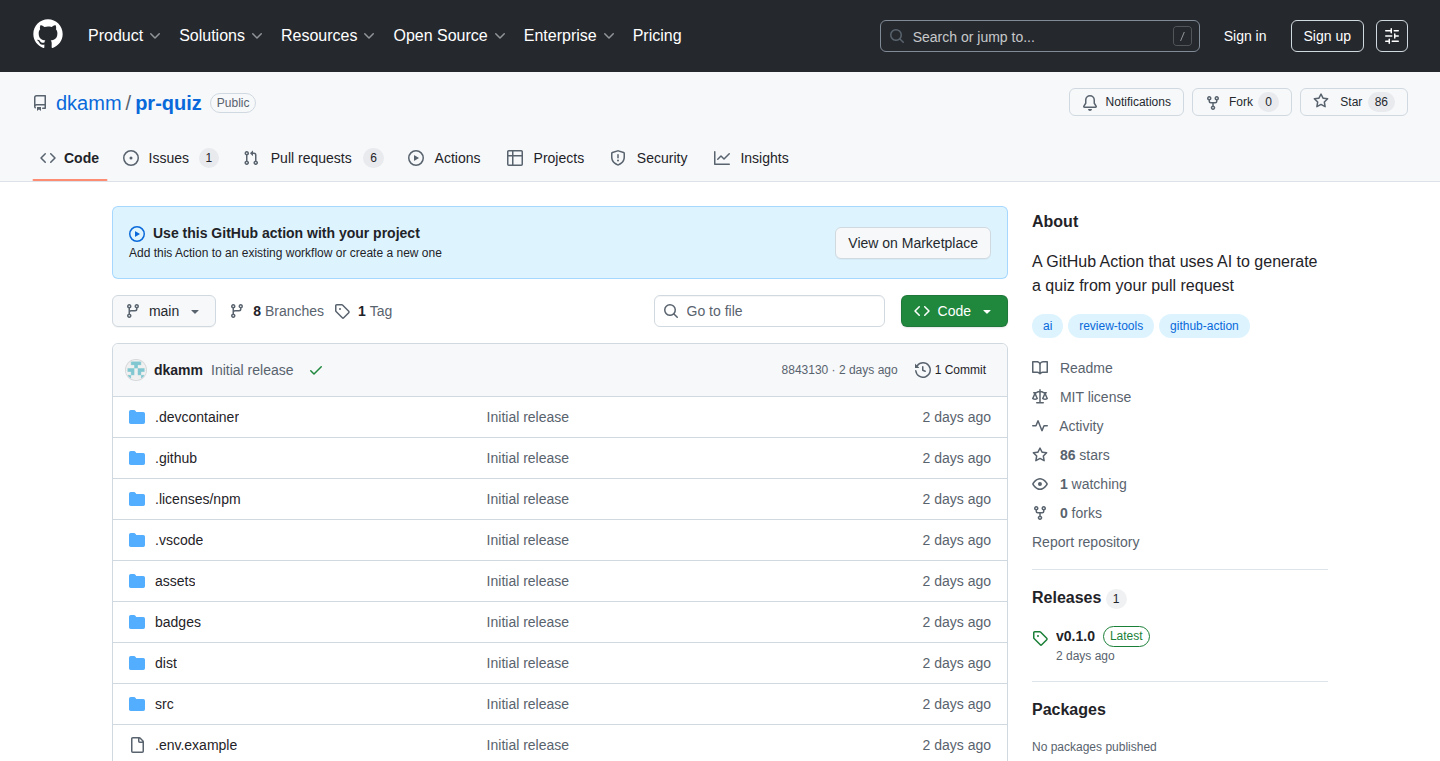Open the .vscode folder
Viewport: 1440px width, 761px height.
point(179,540)
